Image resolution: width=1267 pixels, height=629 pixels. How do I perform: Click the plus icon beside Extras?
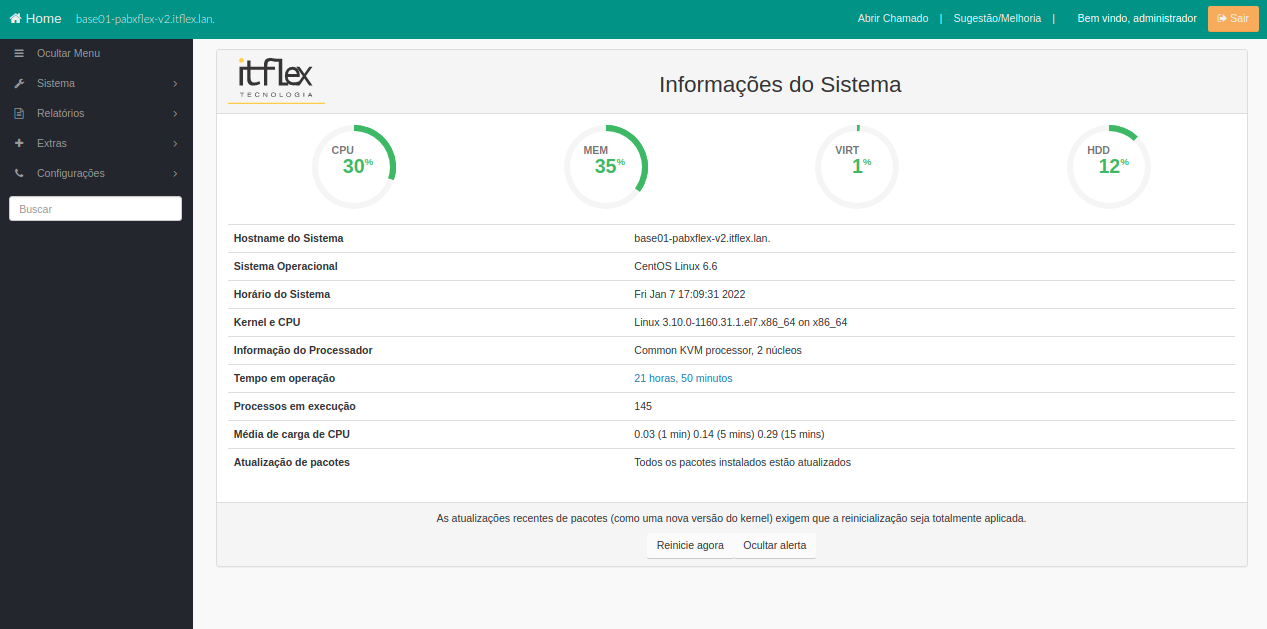pyautogui.click(x=19, y=143)
